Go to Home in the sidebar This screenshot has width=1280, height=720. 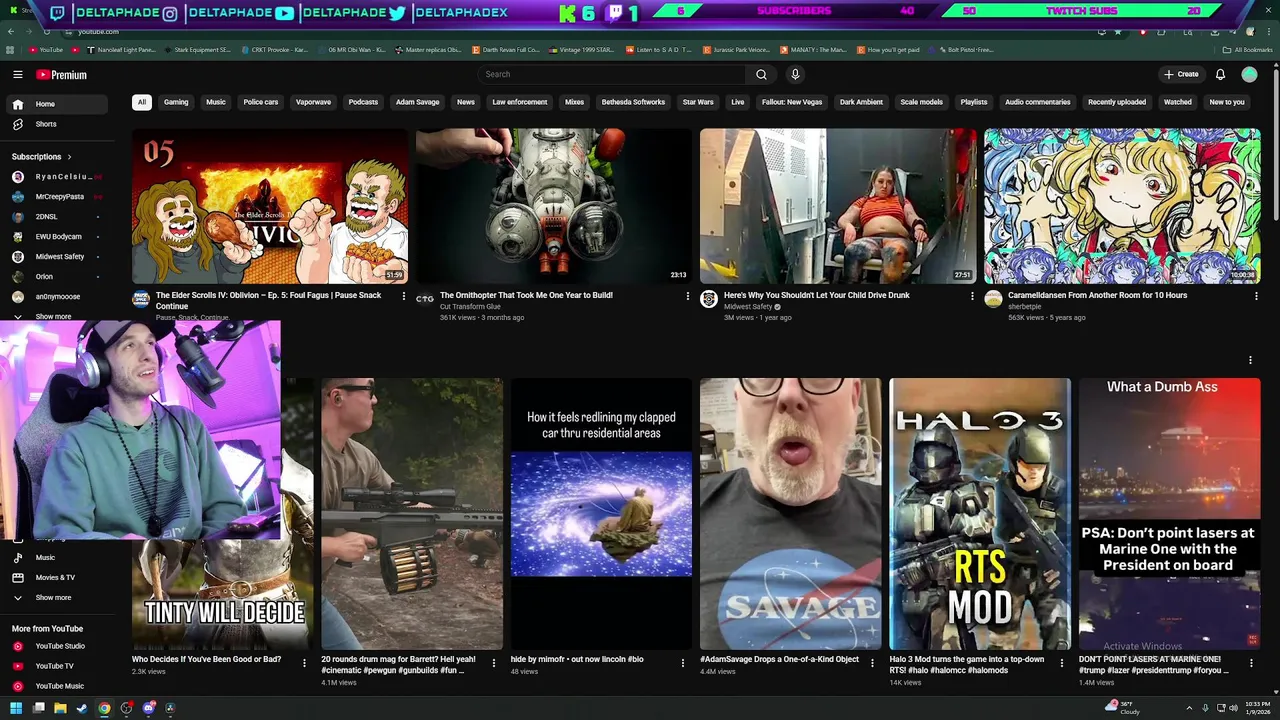pyautogui.click(x=57, y=104)
